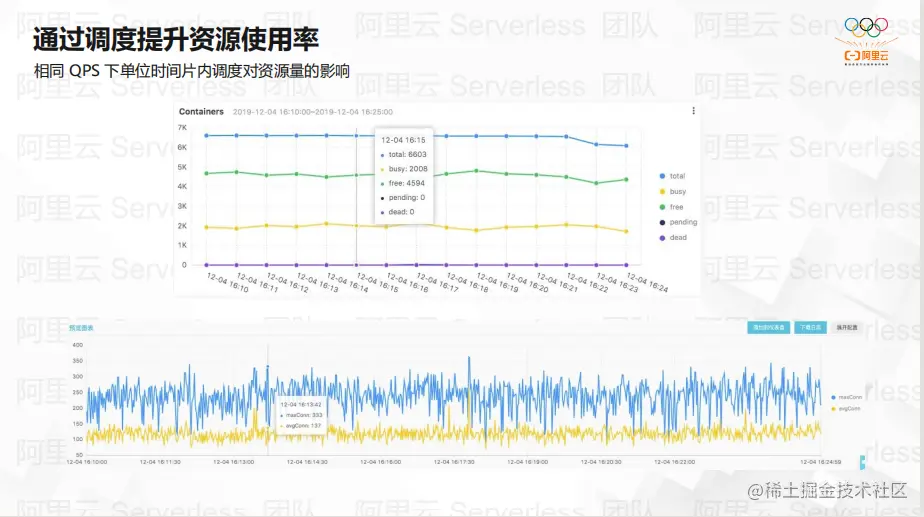The width and height of the screenshot is (924, 517).
Task: Click the total line point at 12-04 16:22
Action: point(566,137)
